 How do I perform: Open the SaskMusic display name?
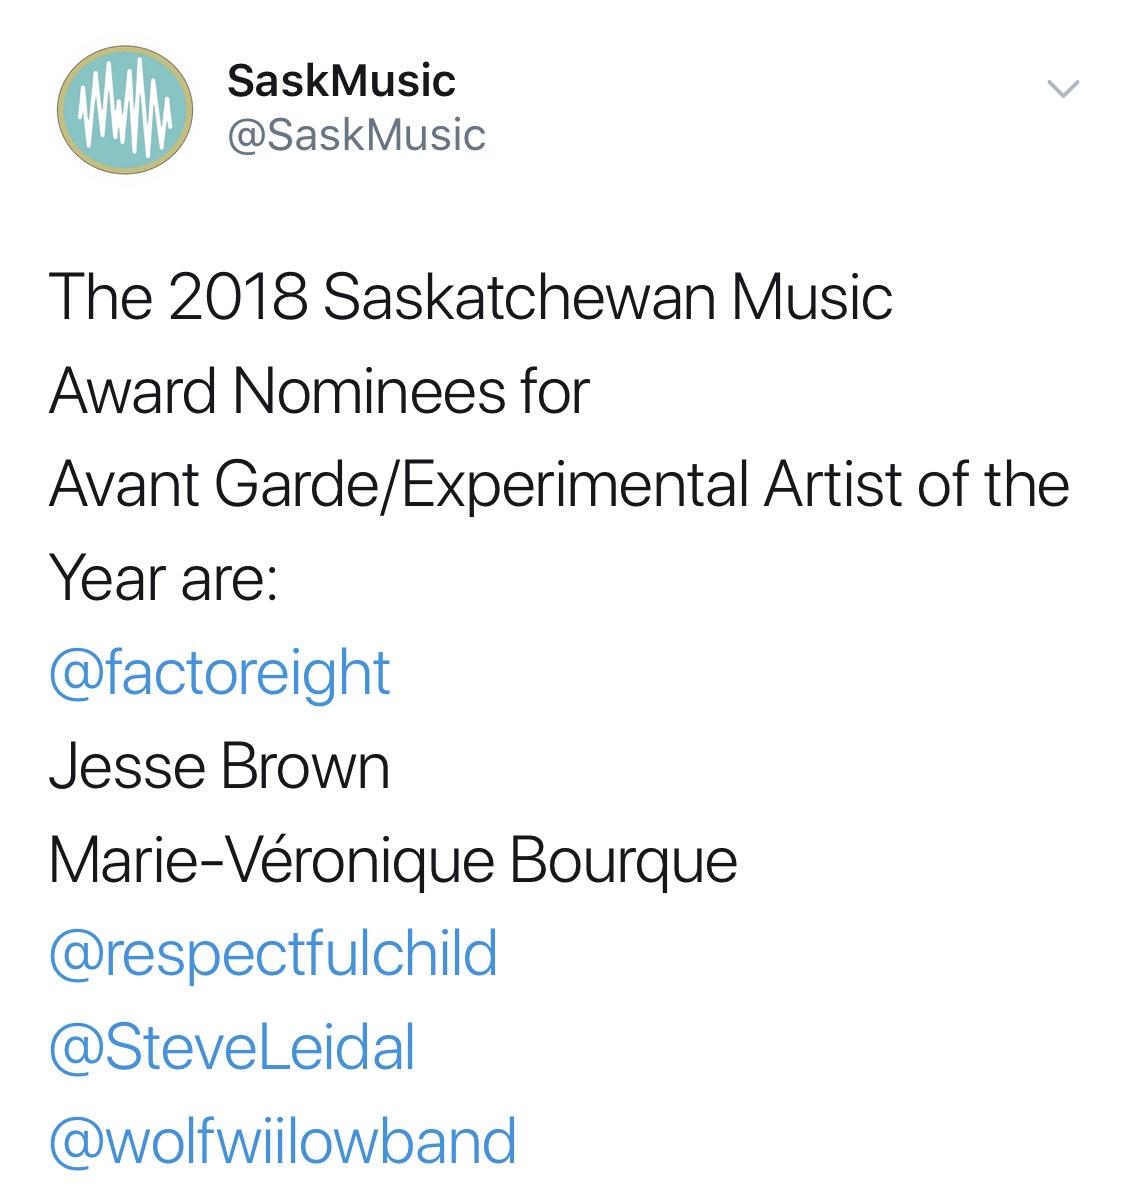click(x=341, y=80)
